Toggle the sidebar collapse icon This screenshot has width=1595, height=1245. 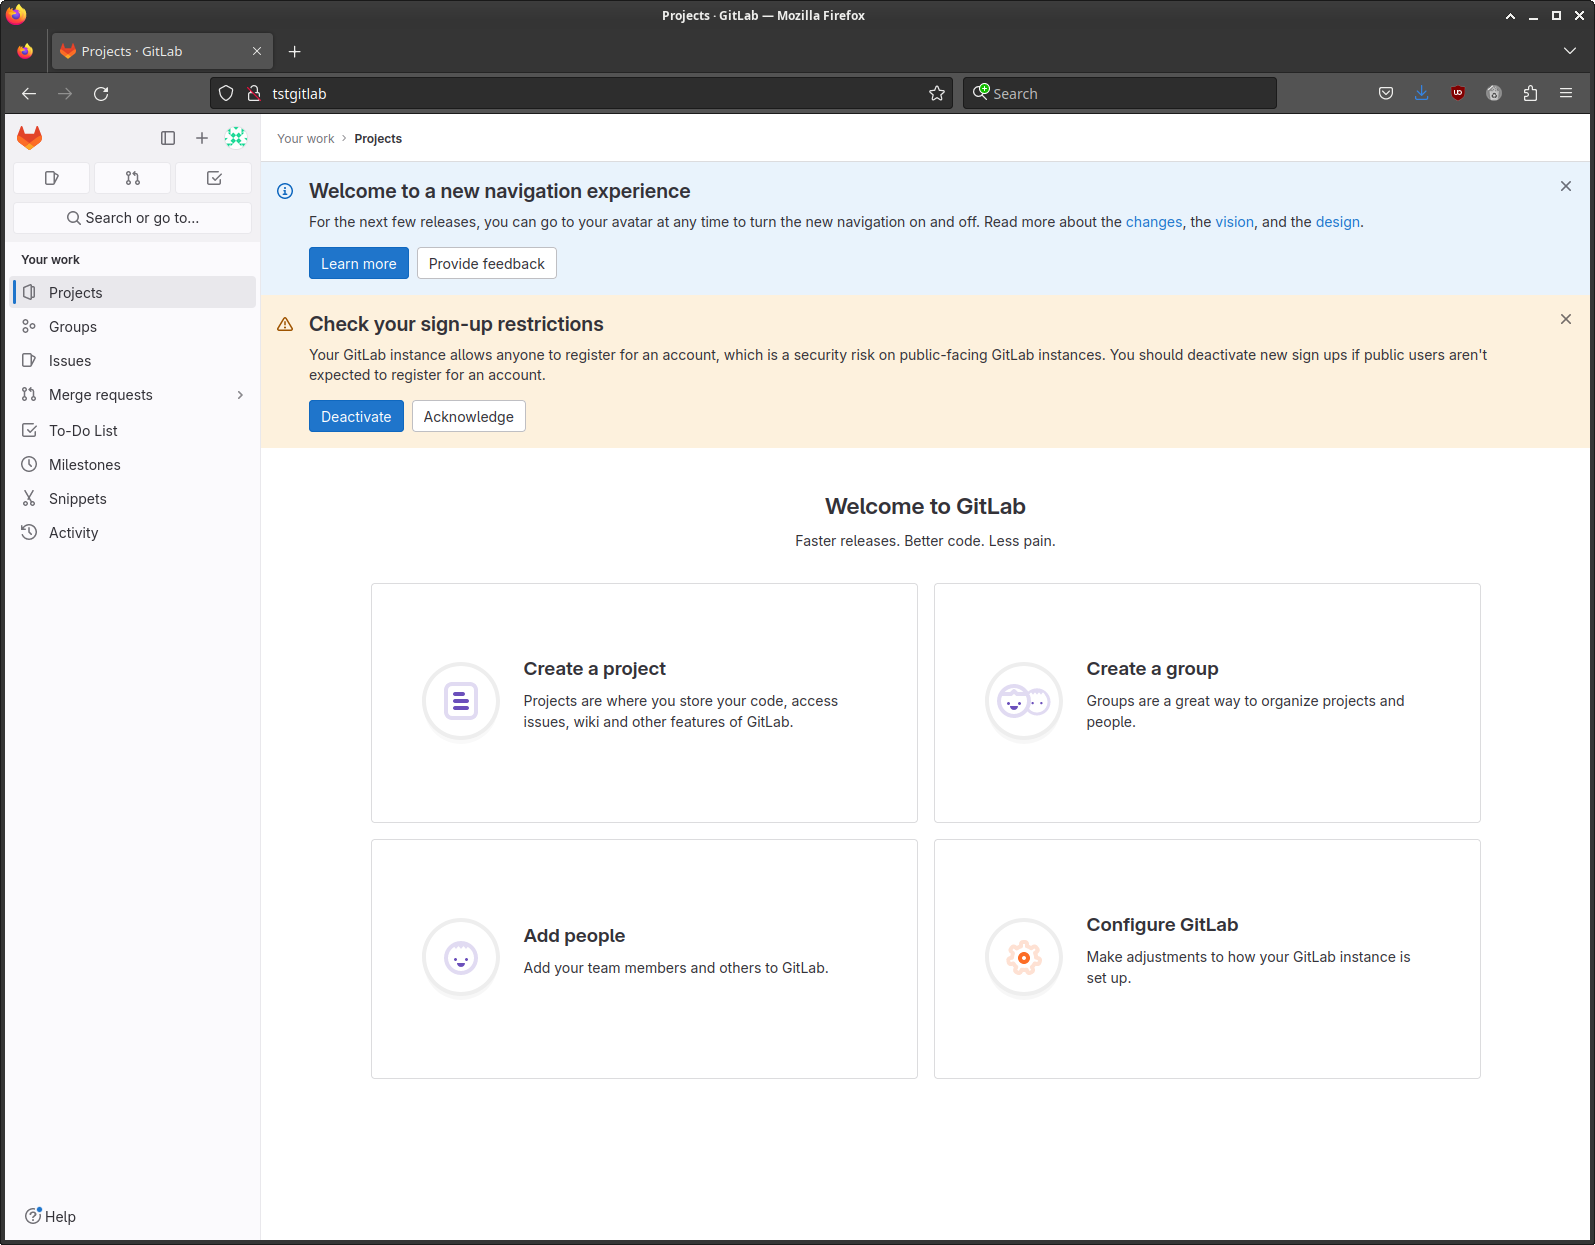point(168,138)
